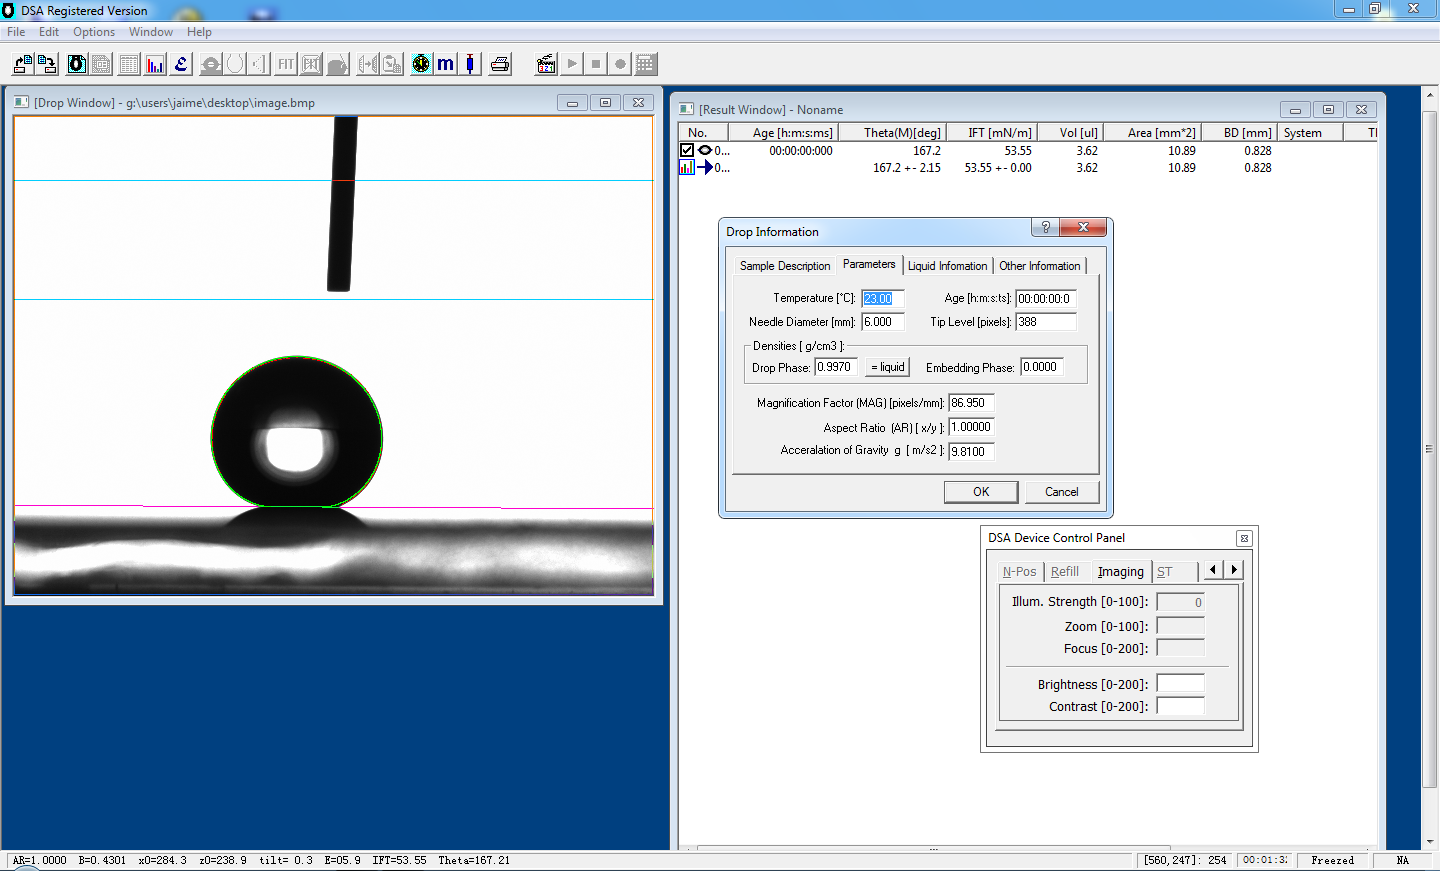This screenshot has height=871, width=1440.
Task: Toggle the eye visibility icon on result row
Action: tap(703, 150)
